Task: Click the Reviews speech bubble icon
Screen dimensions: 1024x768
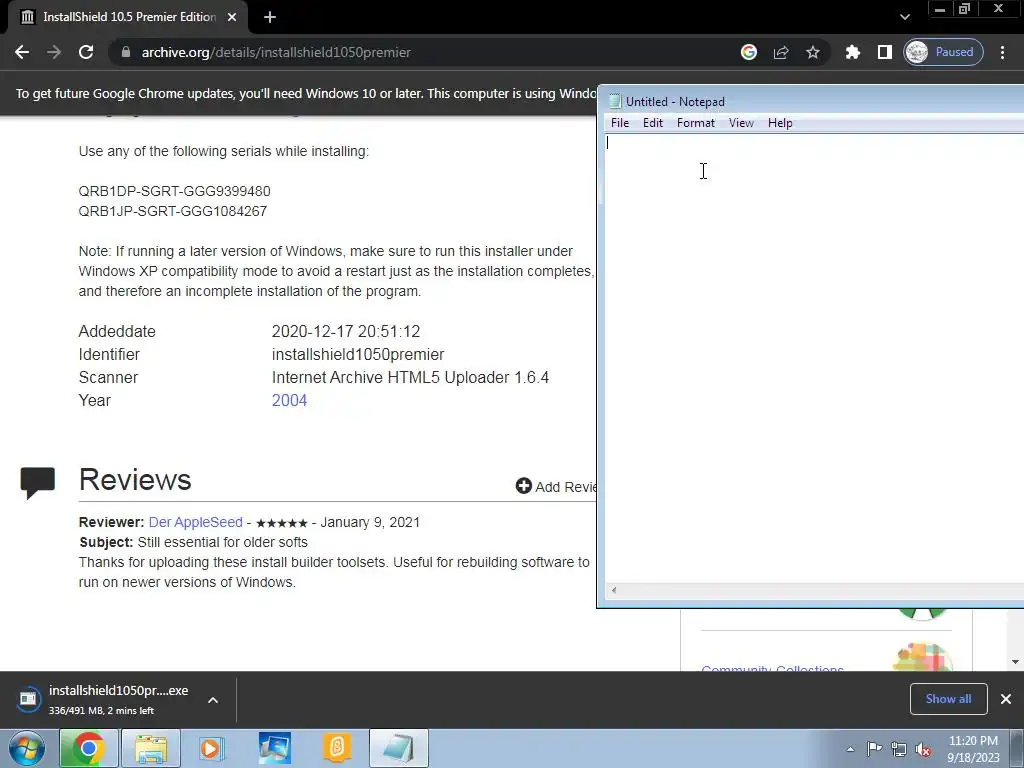Action: click(x=38, y=483)
